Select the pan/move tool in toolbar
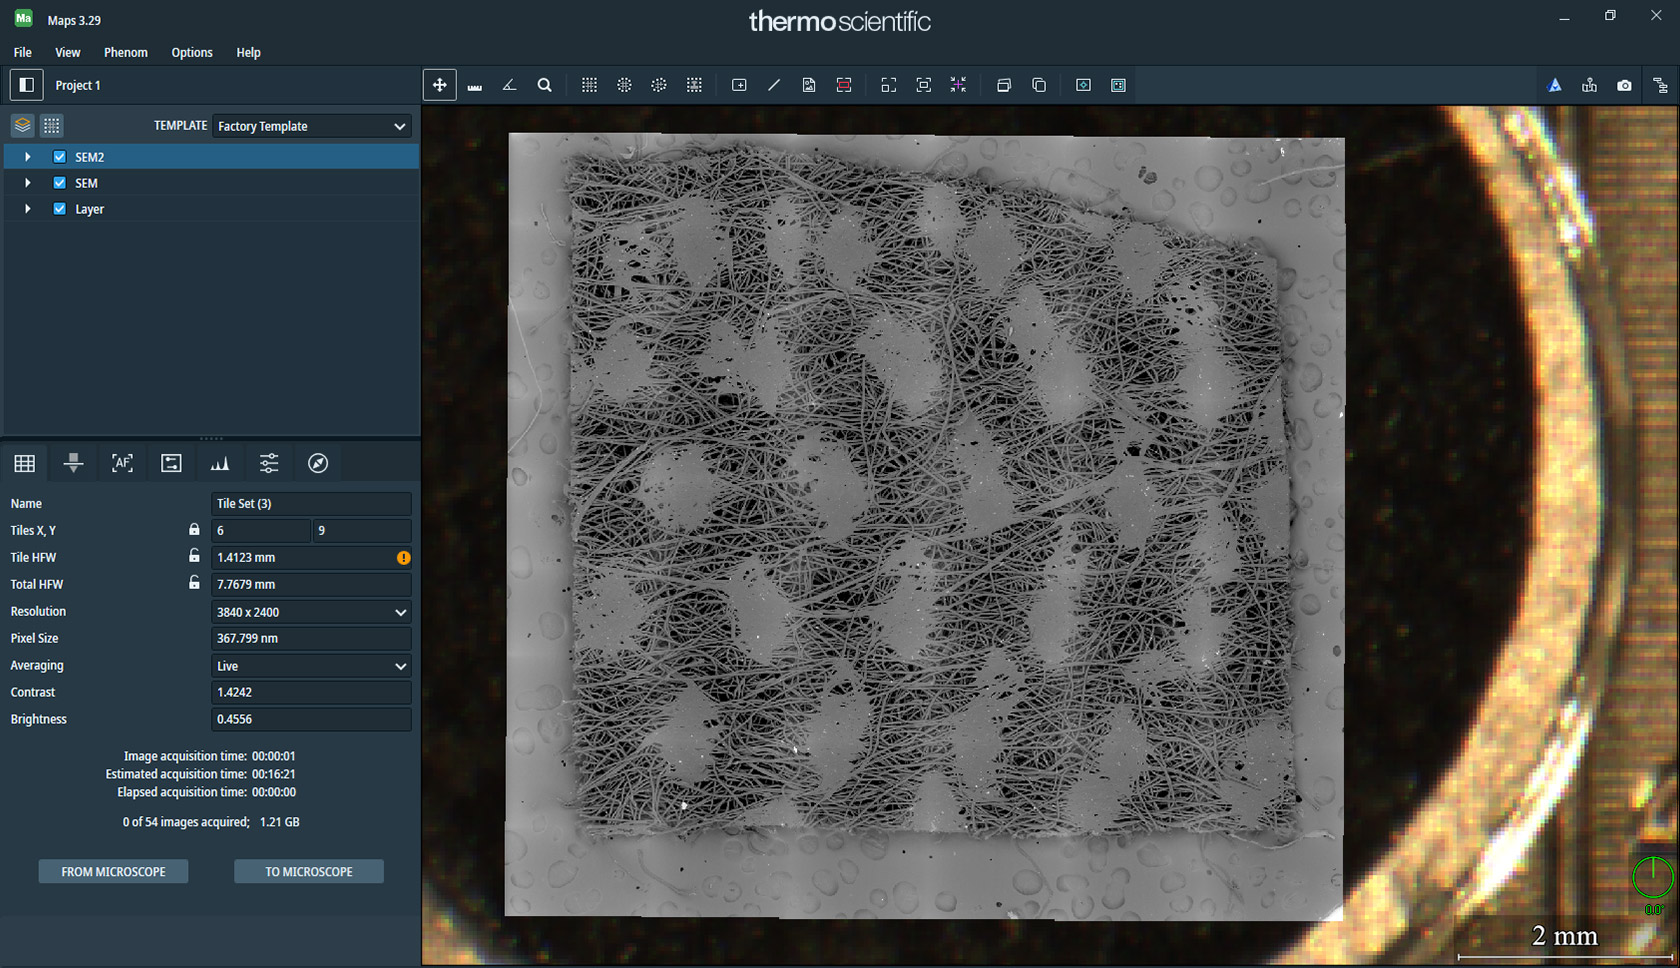The height and width of the screenshot is (968, 1680). point(440,85)
